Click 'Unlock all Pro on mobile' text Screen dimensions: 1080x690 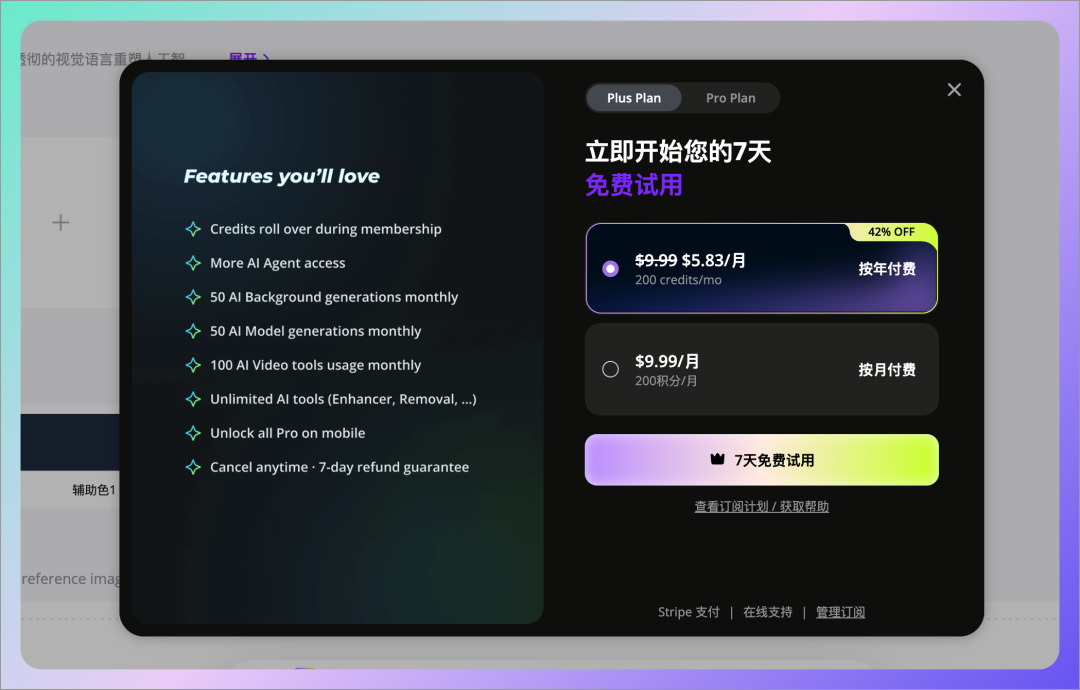(x=287, y=433)
